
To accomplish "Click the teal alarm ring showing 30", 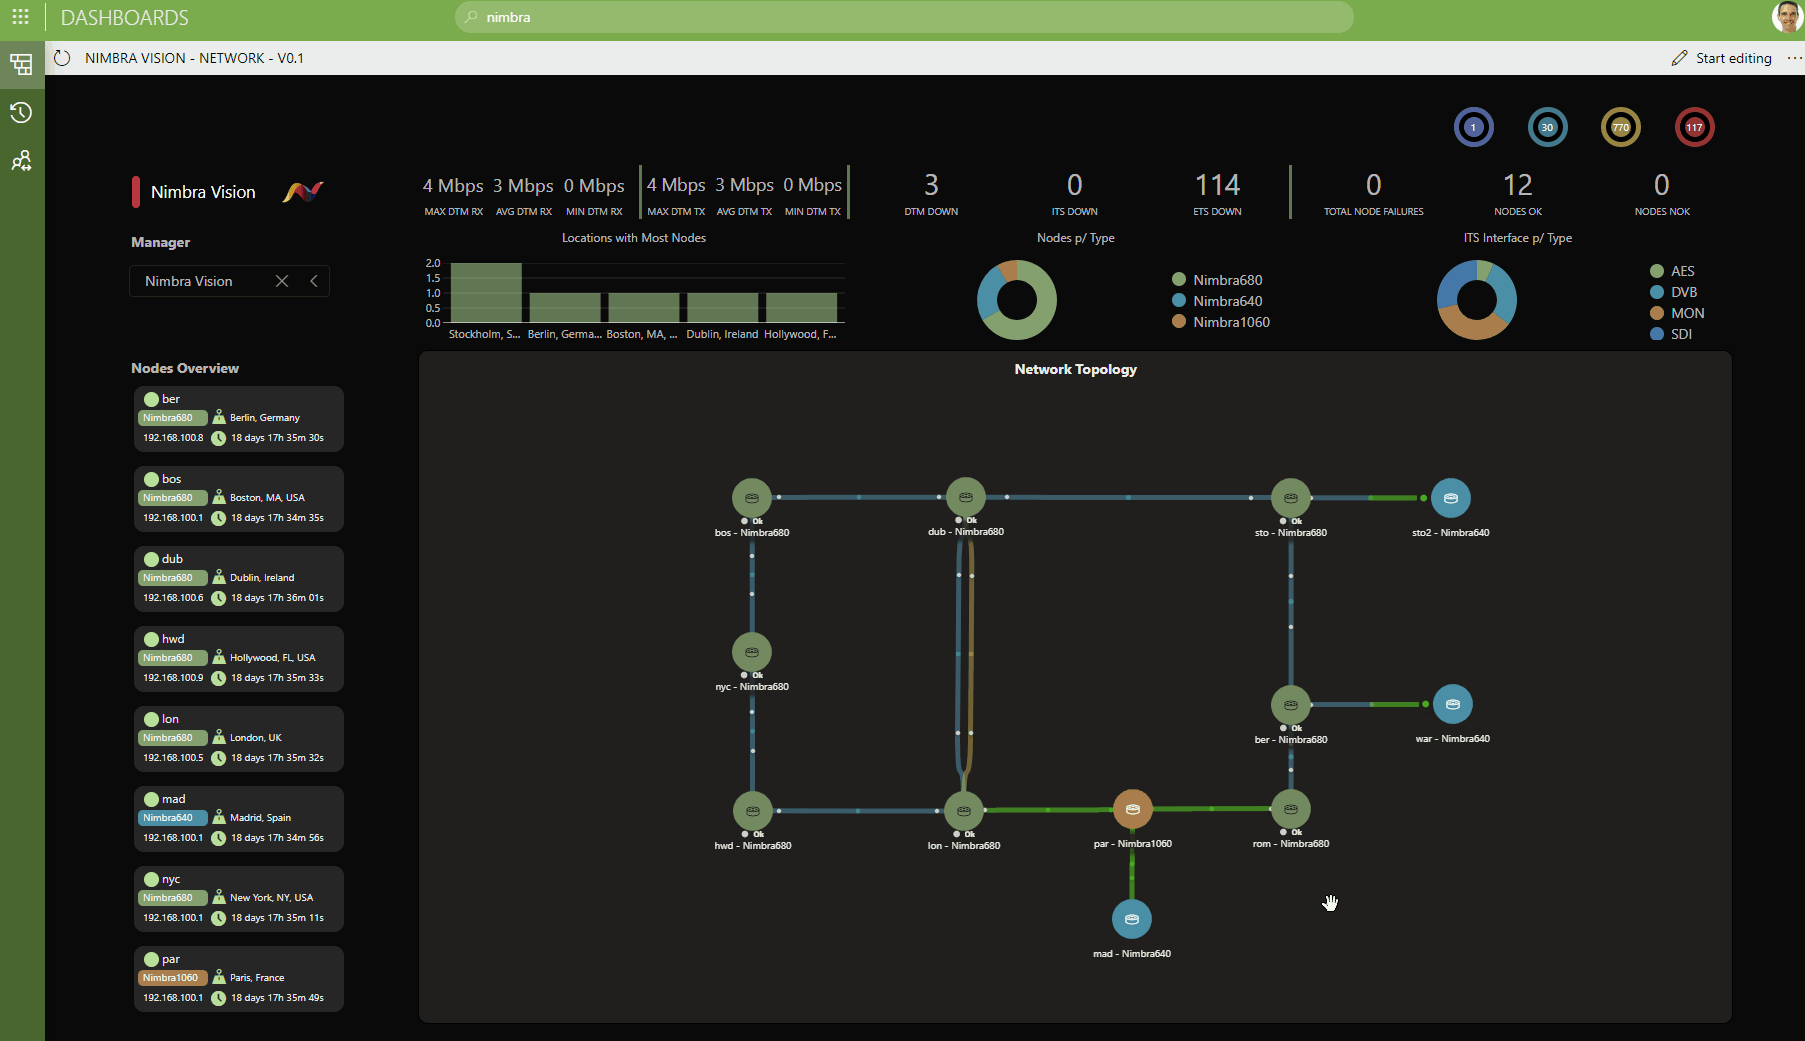I will pos(1547,127).
